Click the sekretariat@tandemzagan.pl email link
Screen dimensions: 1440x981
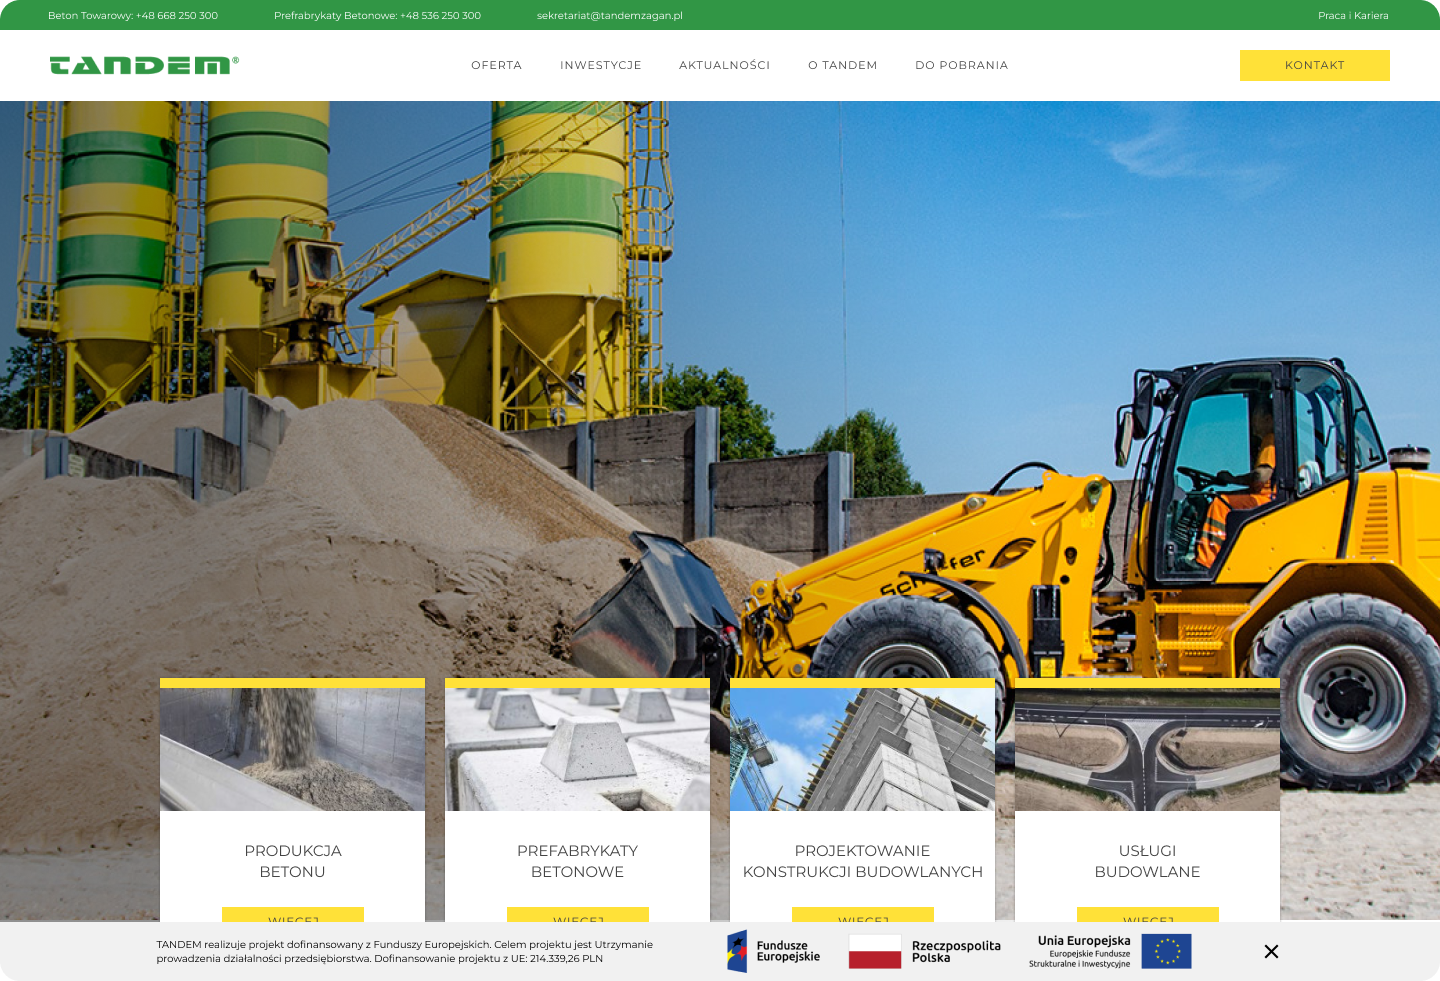[x=610, y=15]
